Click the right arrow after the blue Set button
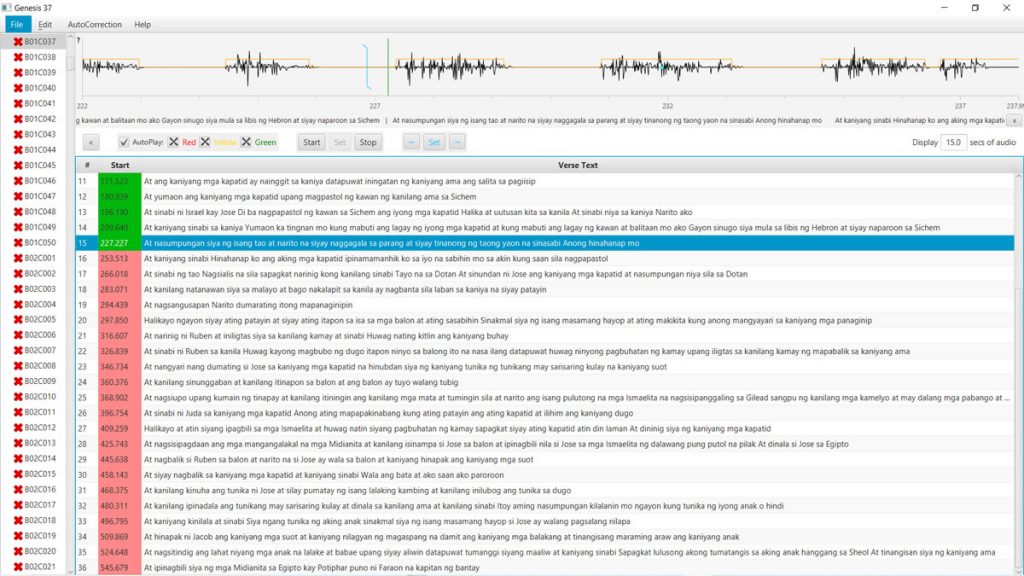The width and height of the screenshot is (1024, 576). 457,142
